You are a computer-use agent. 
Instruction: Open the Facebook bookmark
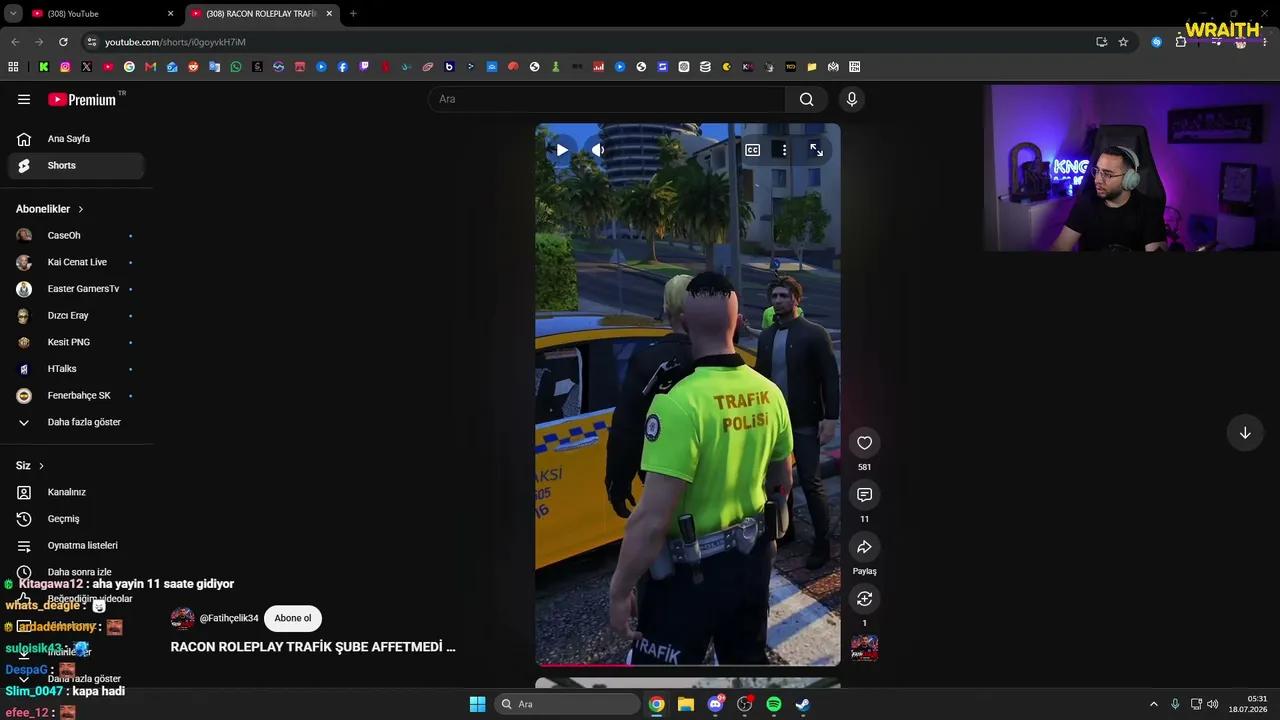point(343,67)
